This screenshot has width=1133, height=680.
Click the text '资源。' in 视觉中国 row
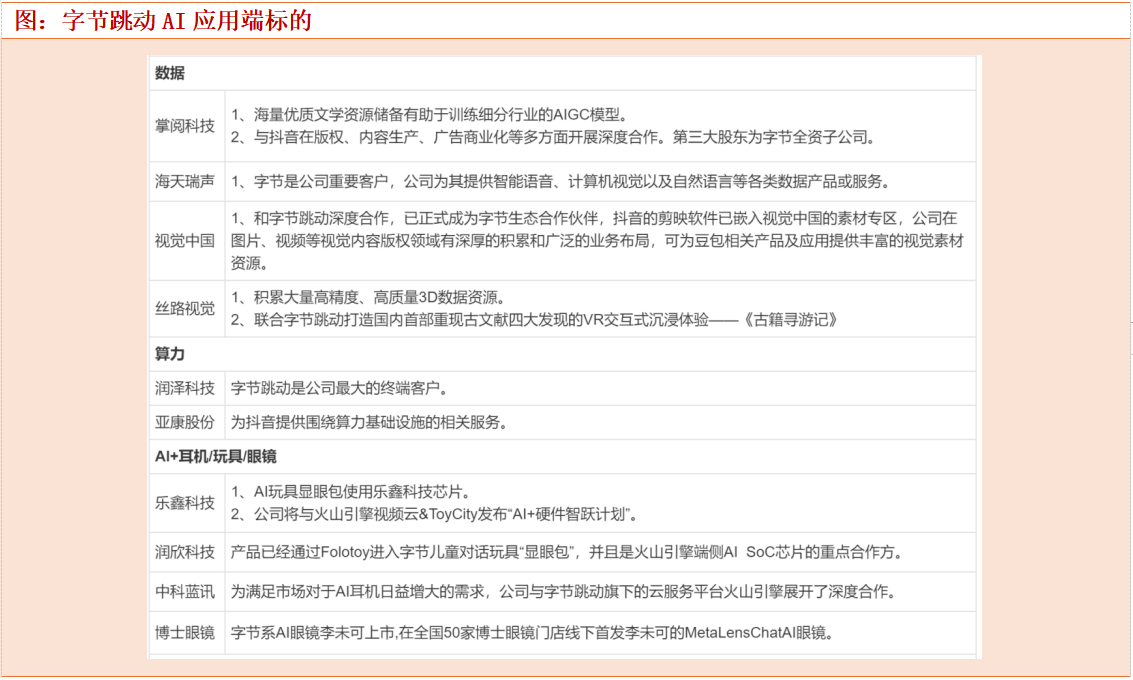point(250,263)
